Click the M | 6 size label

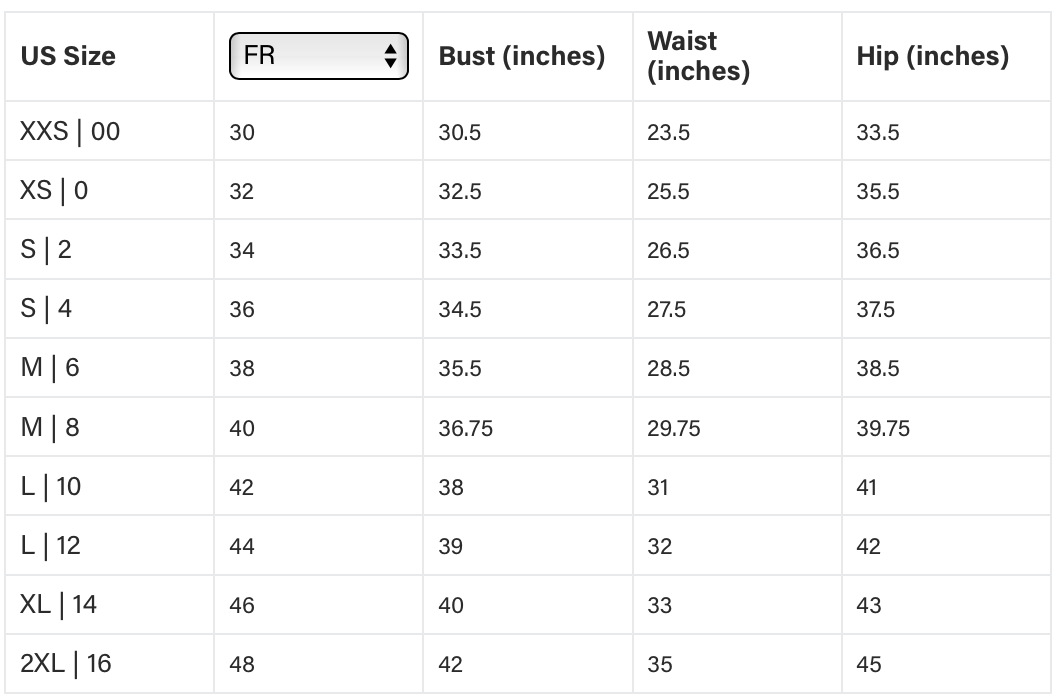[x=50, y=368]
